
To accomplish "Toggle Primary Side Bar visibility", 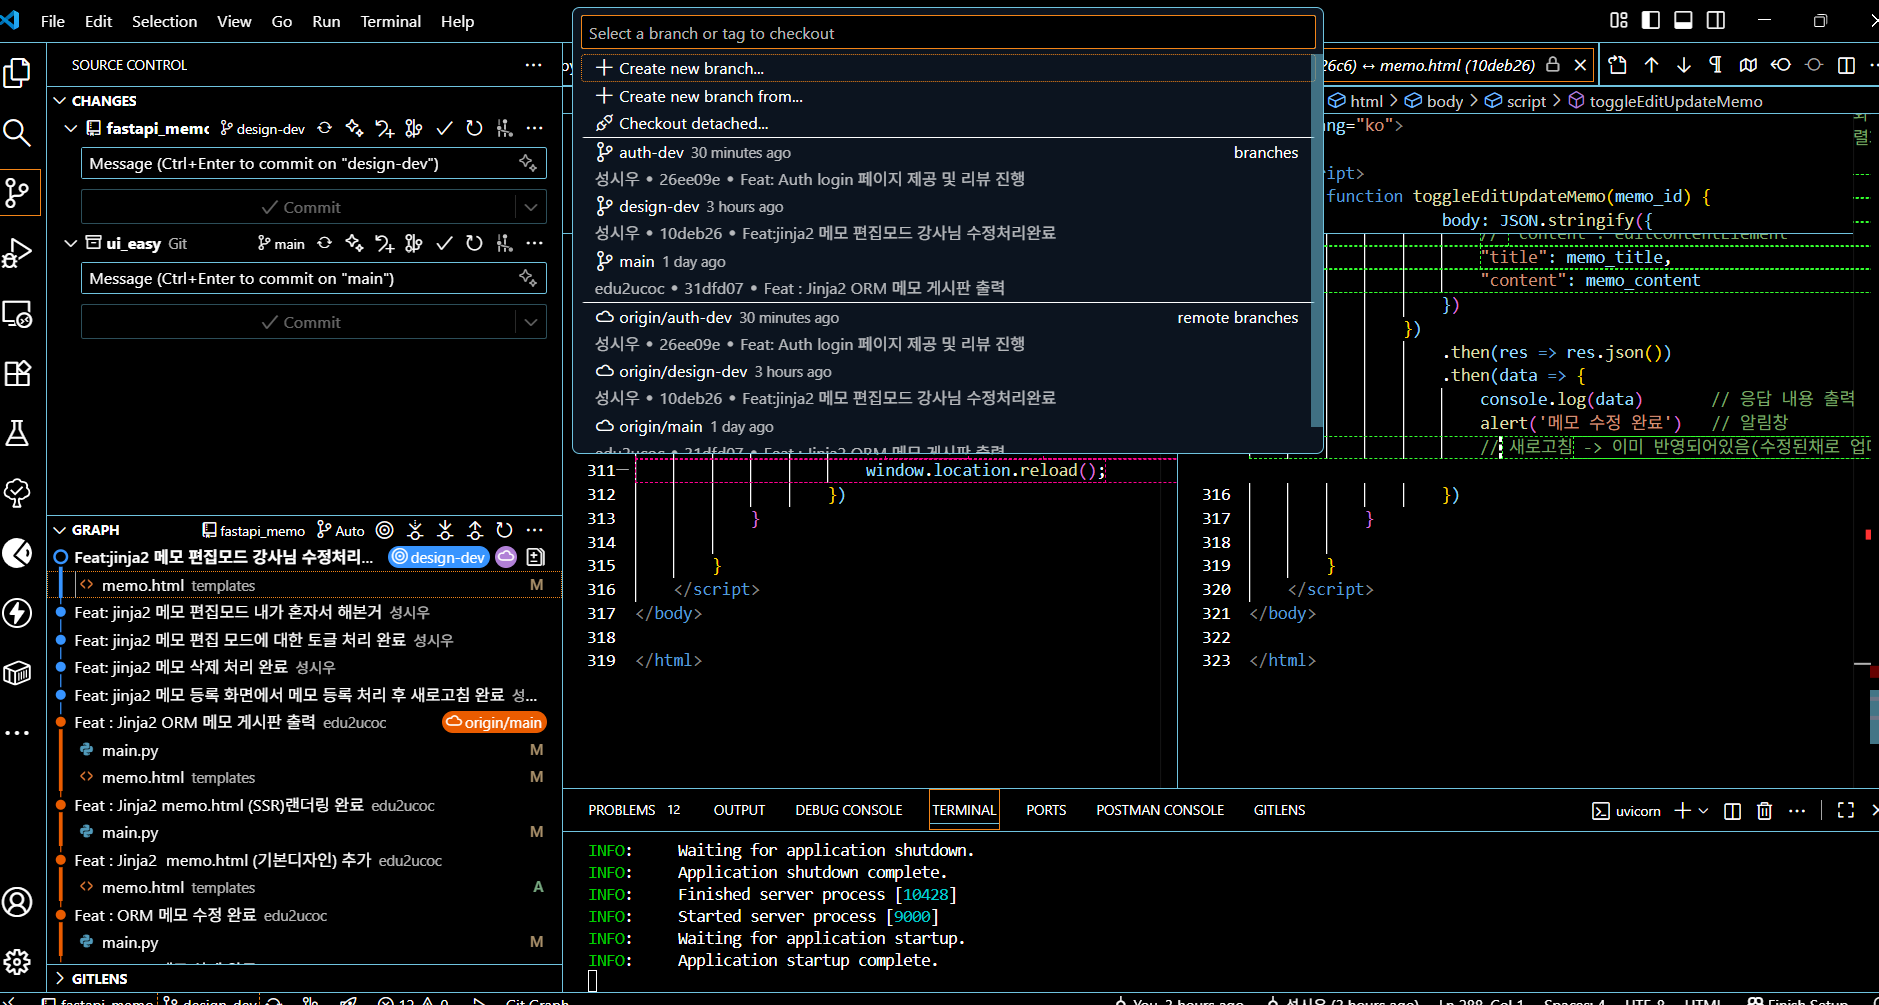I will tap(1651, 20).
